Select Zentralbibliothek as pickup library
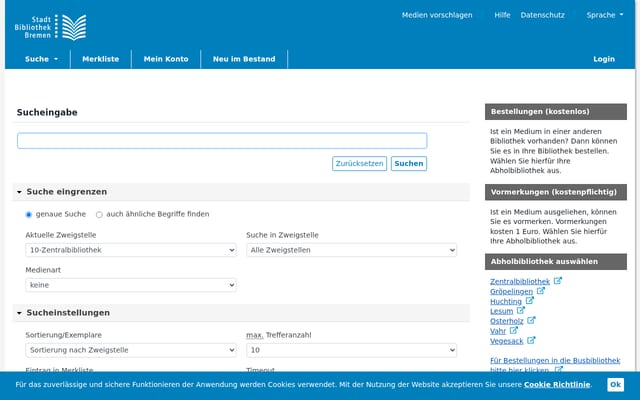This screenshot has height=400, width=640. [520, 282]
